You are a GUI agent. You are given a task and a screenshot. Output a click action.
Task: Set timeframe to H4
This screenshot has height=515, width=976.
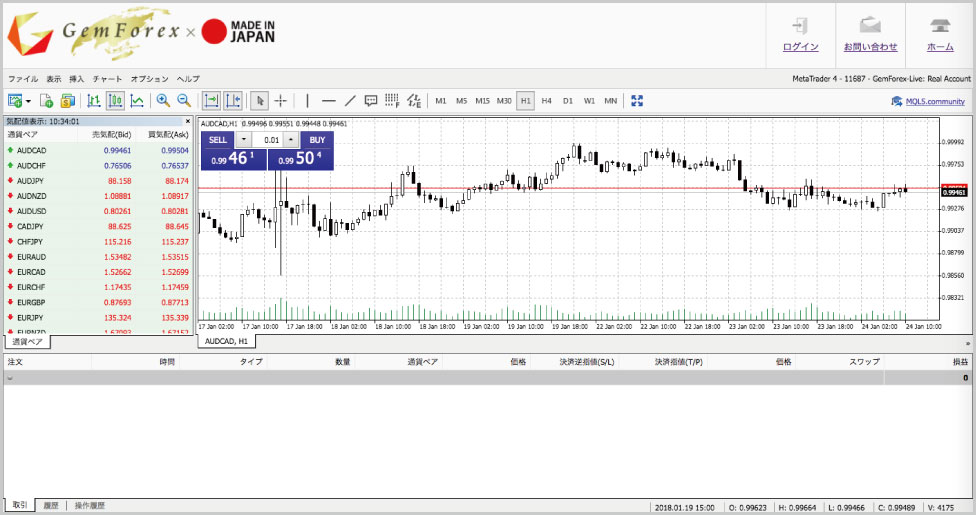[547, 100]
